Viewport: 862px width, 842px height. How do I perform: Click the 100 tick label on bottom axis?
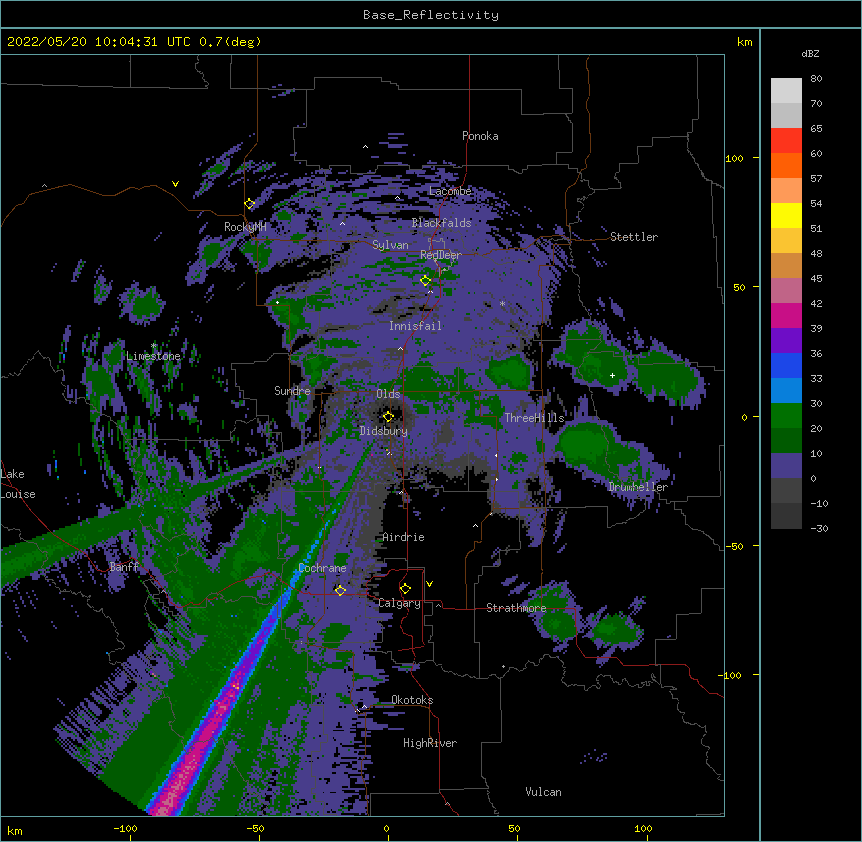pyautogui.click(x=643, y=828)
